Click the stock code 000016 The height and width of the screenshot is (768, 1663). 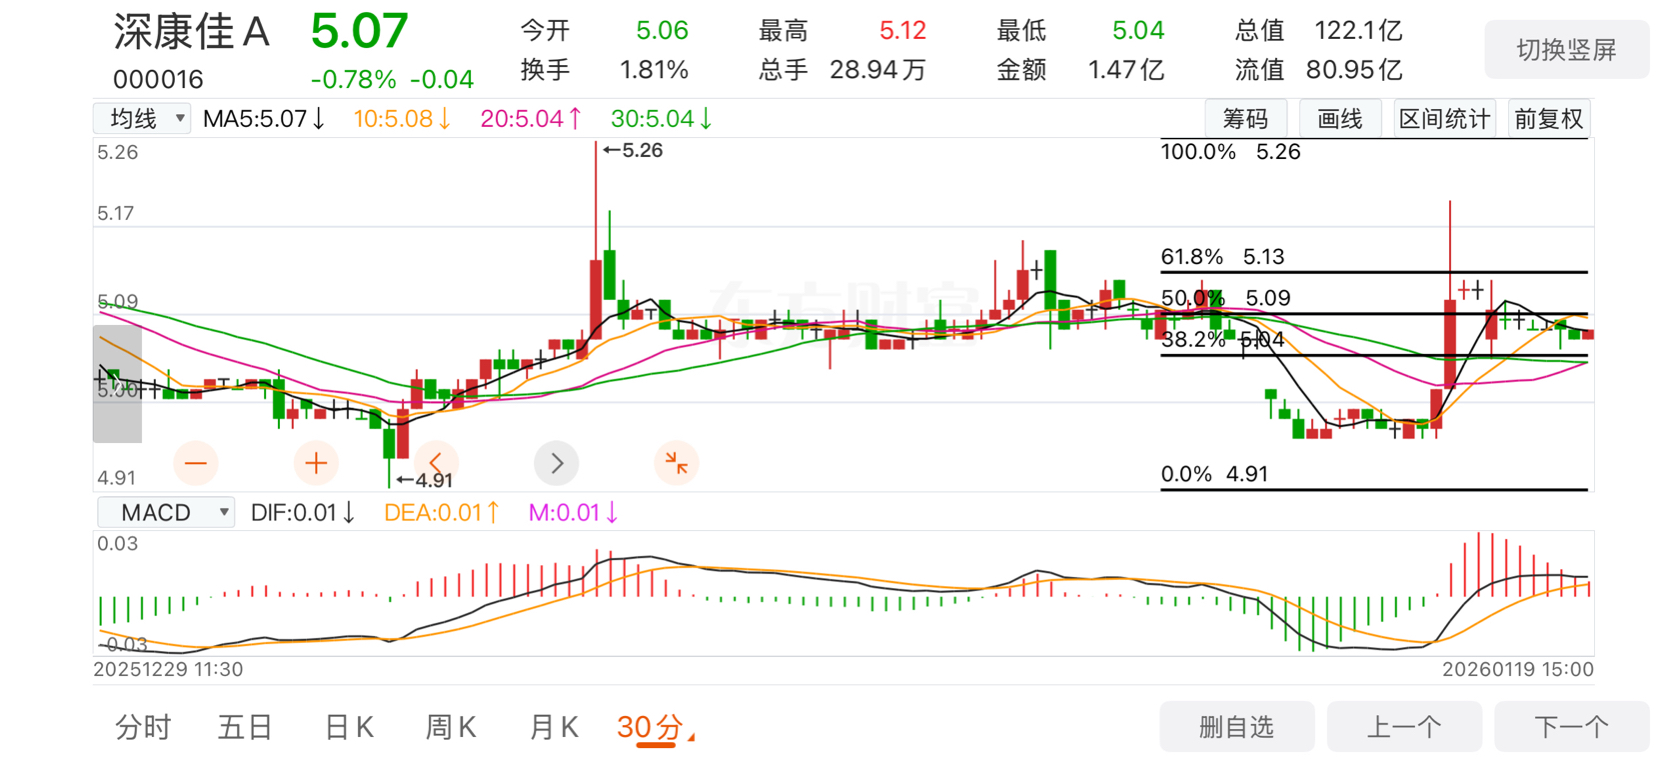(158, 79)
